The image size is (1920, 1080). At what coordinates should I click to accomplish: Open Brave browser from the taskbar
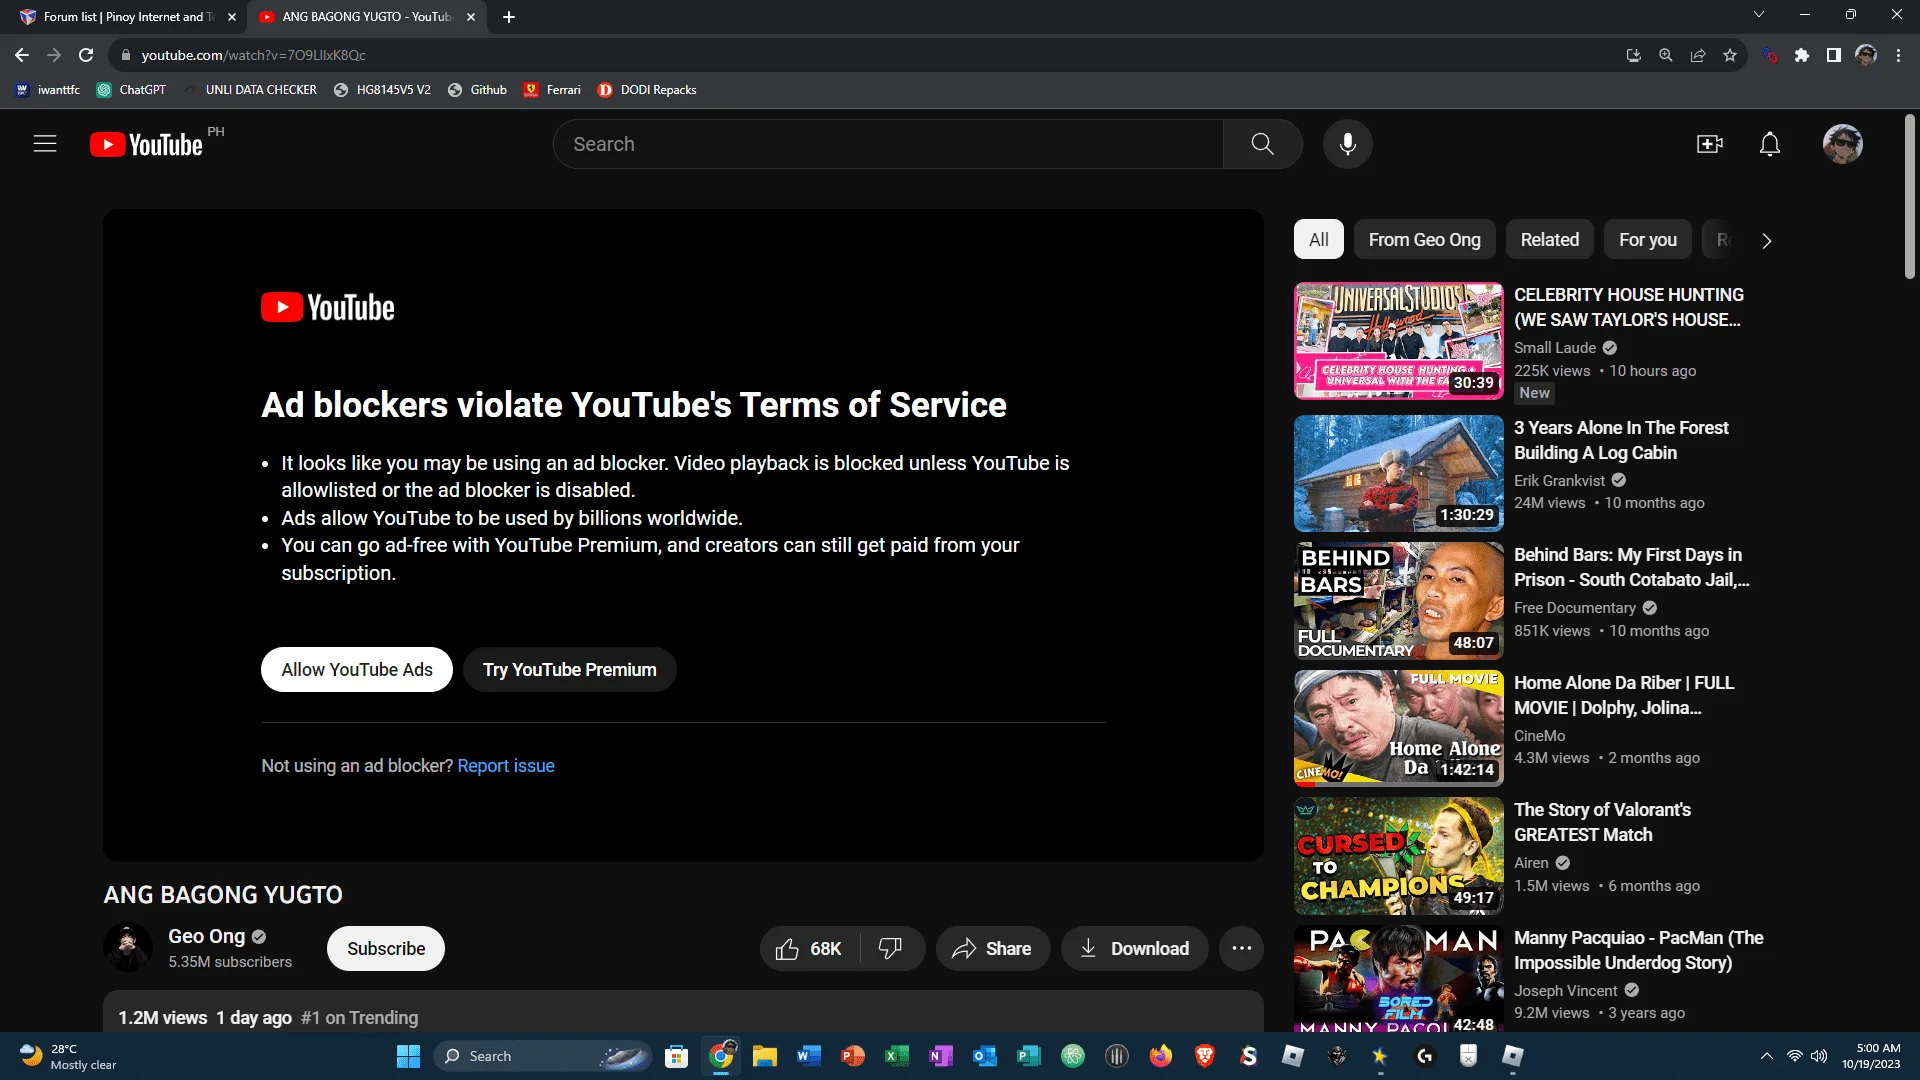click(x=1205, y=1056)
